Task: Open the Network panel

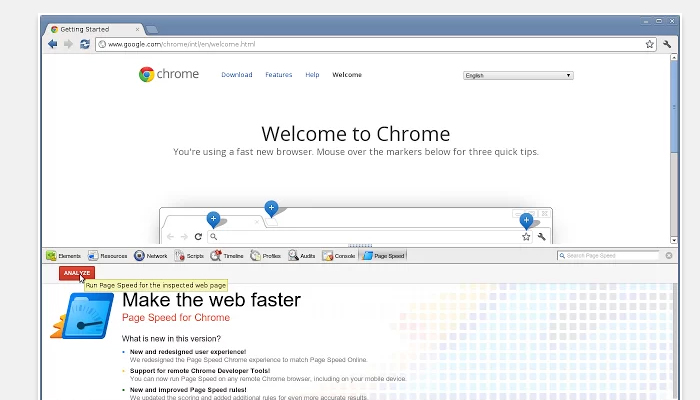Action: click(x=151, y=256)
